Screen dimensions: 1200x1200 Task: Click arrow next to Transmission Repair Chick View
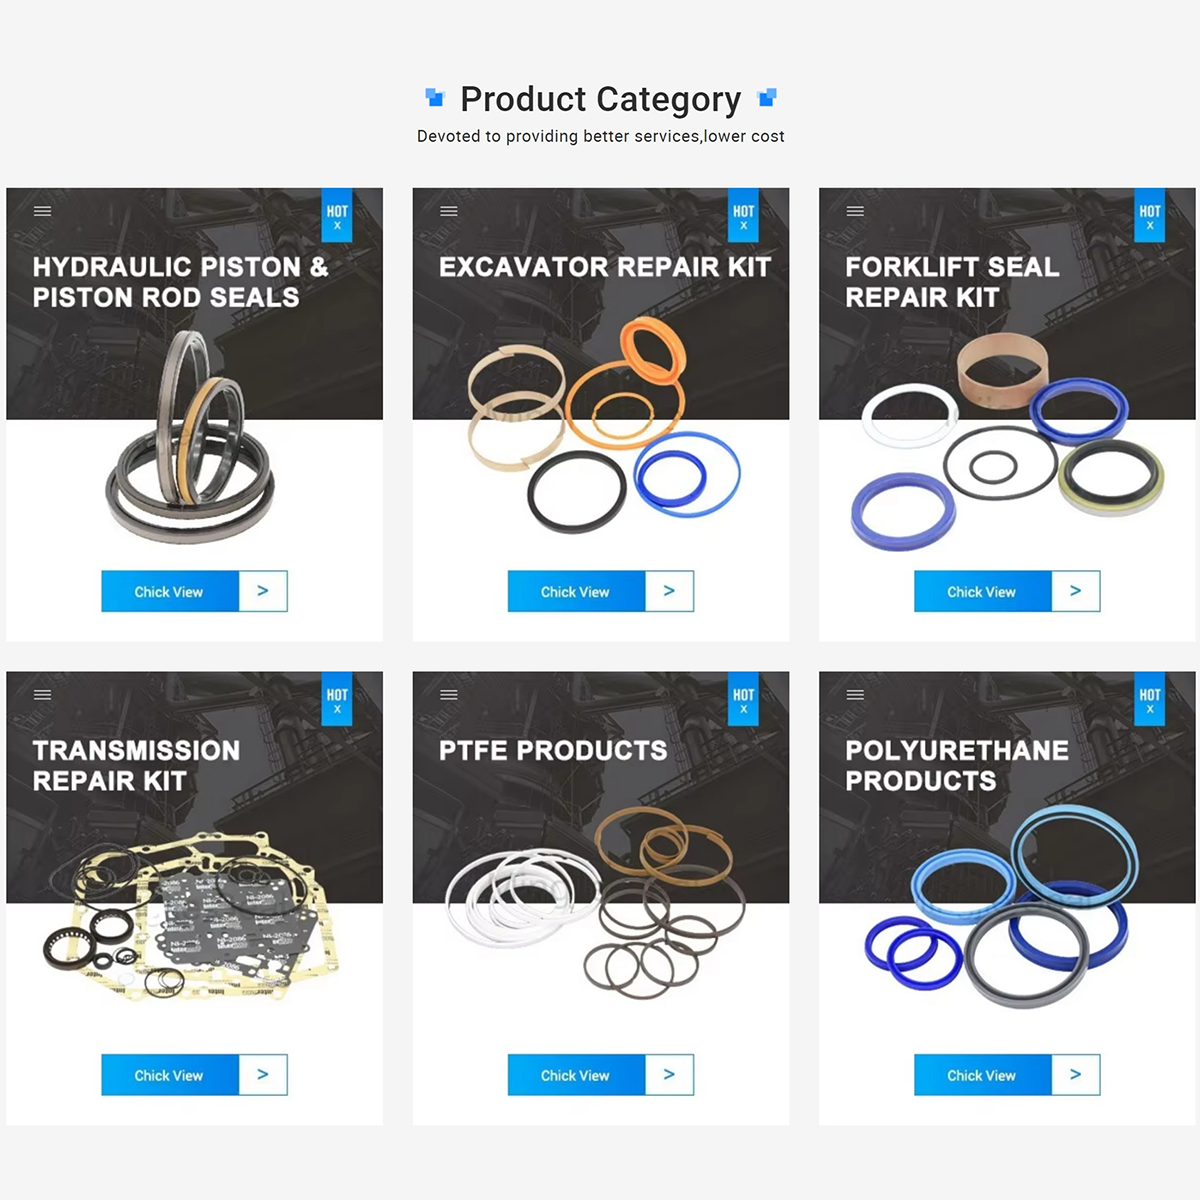[x=263, y=1075]
